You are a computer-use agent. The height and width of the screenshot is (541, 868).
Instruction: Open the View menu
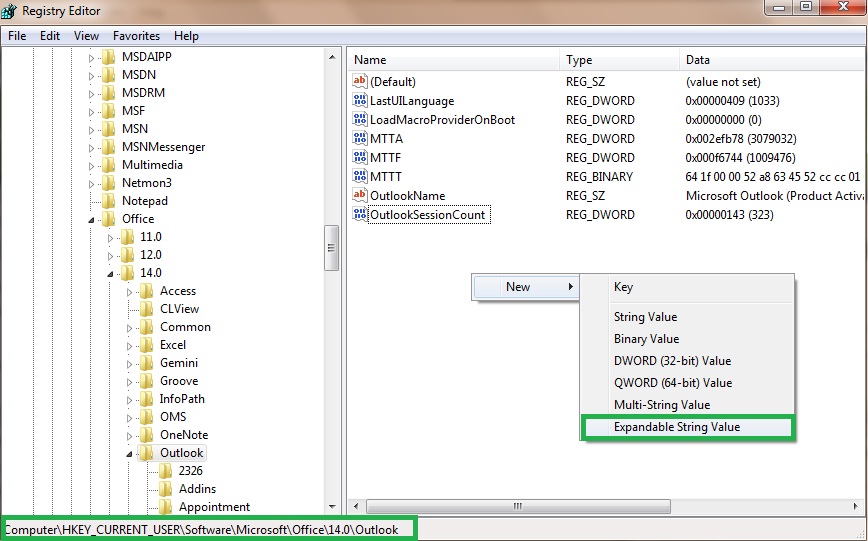click(86, 35)
